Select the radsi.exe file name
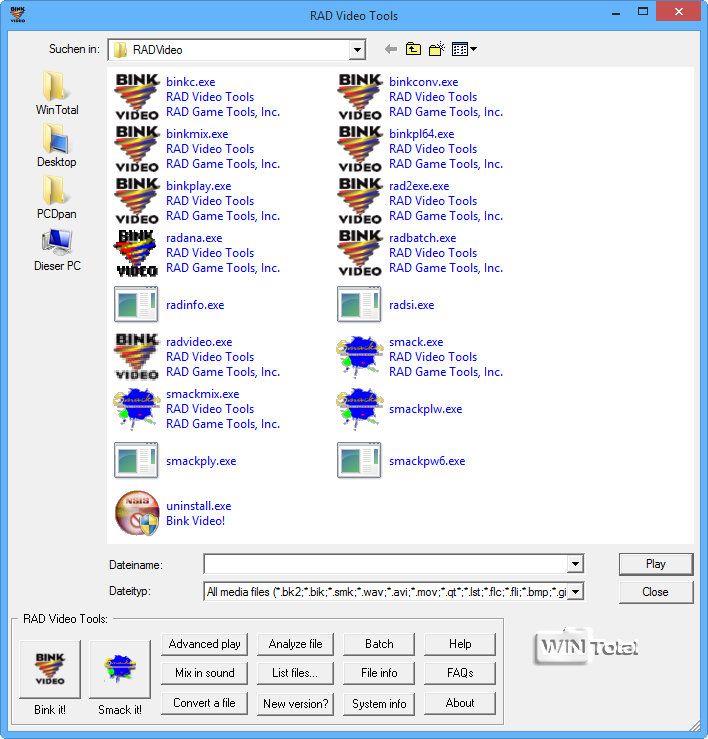Image resolution: width=708 pixels, height=739 pixels. 412,305
